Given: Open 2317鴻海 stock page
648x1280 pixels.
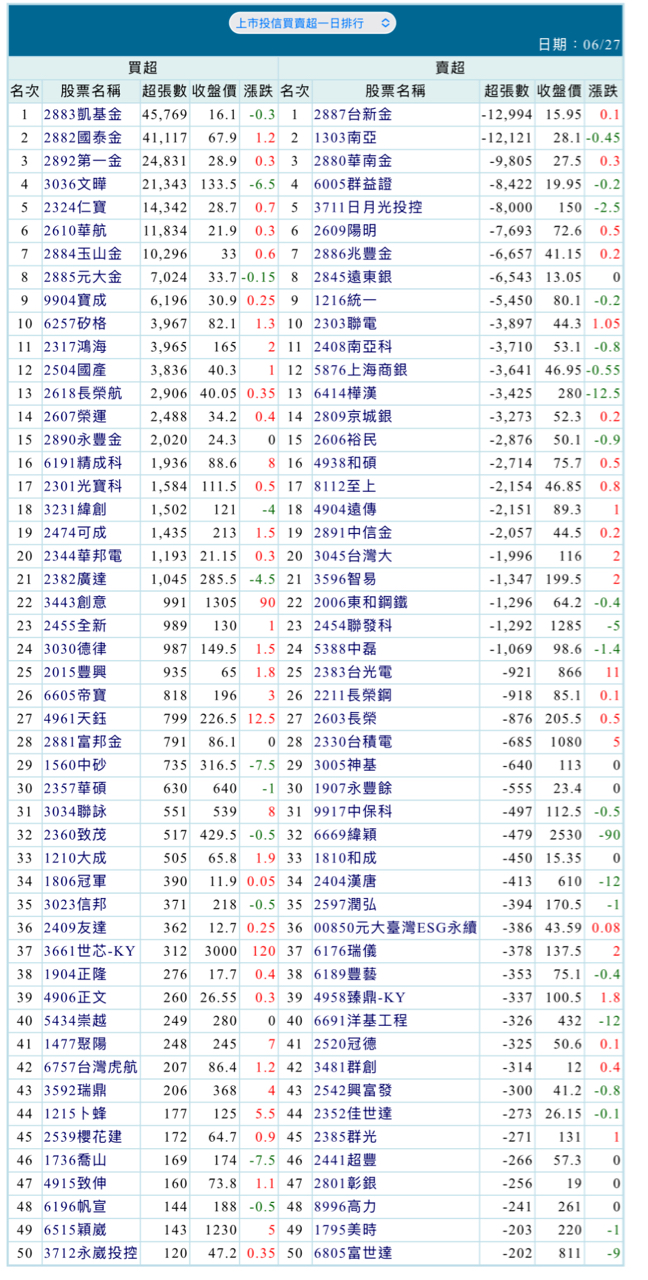Looking at the screenshot, I should pyautogui.click(x=75, y=346).
